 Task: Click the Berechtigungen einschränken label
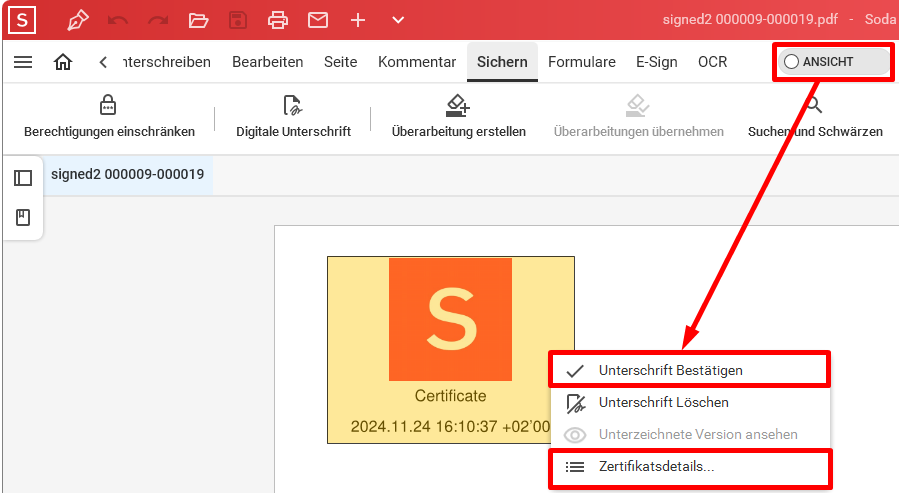(x=110, y=132)
